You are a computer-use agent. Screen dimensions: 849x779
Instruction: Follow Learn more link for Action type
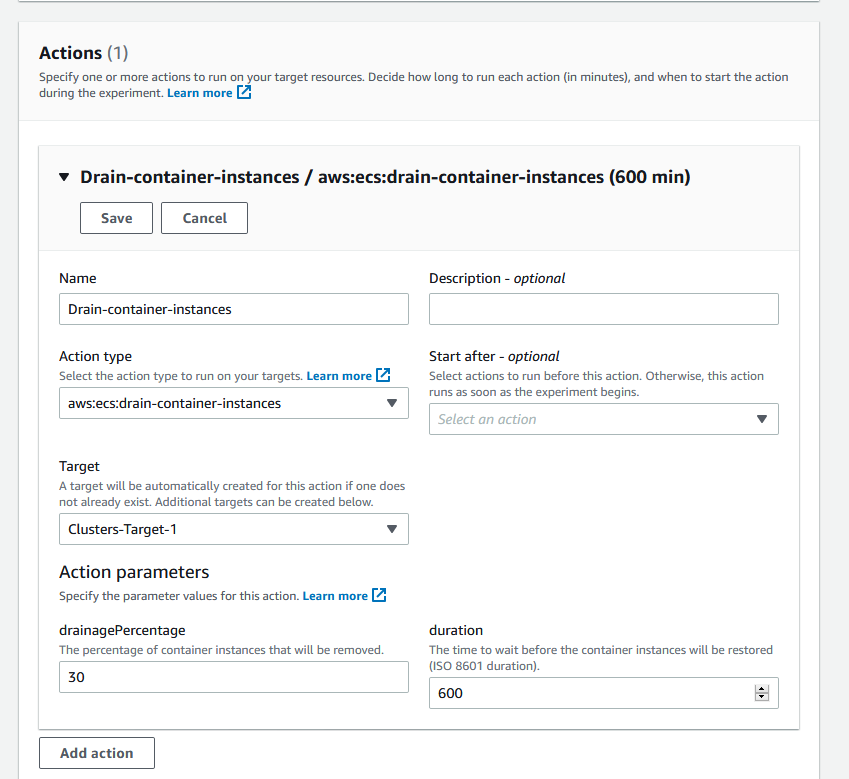pos(339,376)
